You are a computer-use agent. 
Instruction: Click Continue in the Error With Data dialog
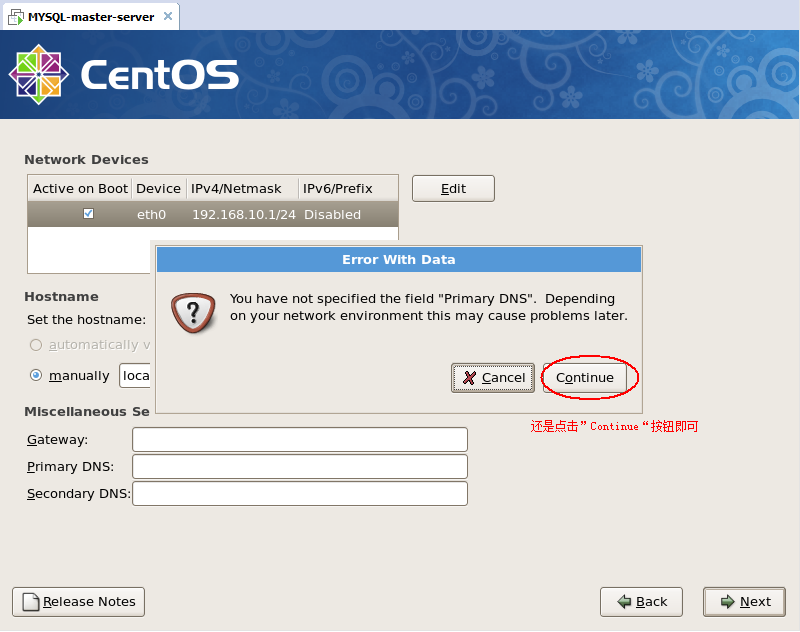(x=585, y=378)
